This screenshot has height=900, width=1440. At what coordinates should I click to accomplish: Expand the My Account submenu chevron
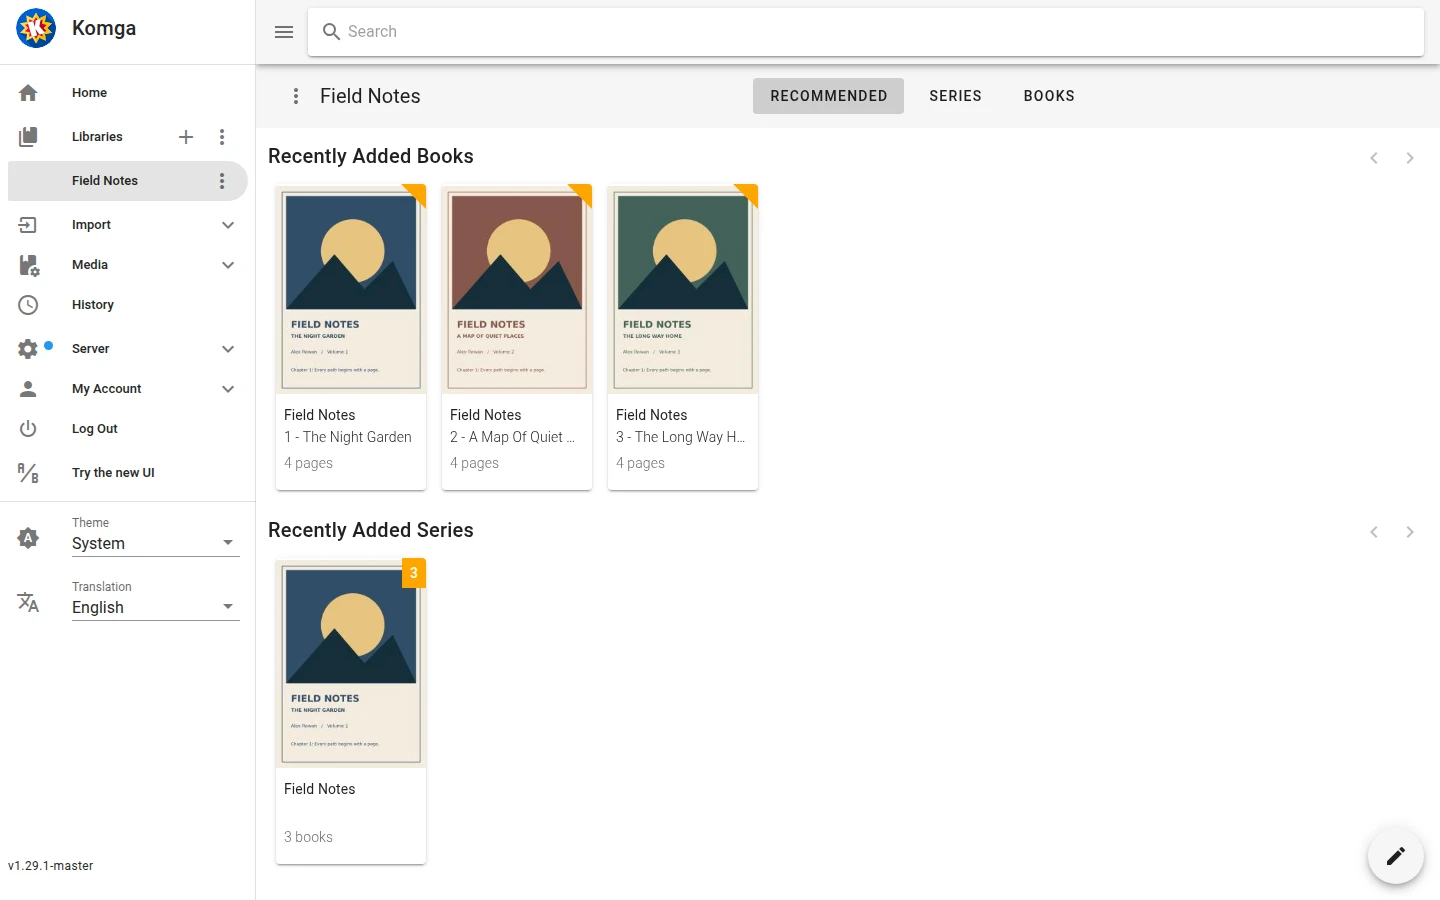(x=228, y=389)
